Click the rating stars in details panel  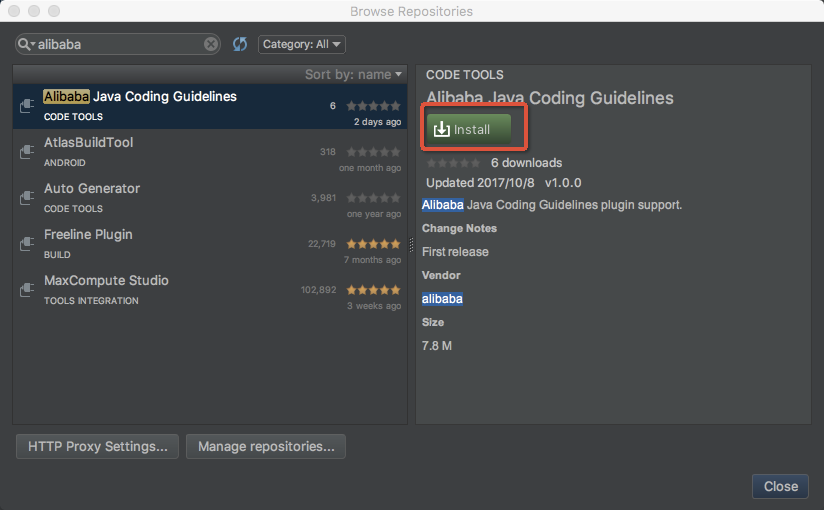coord(453,163)
